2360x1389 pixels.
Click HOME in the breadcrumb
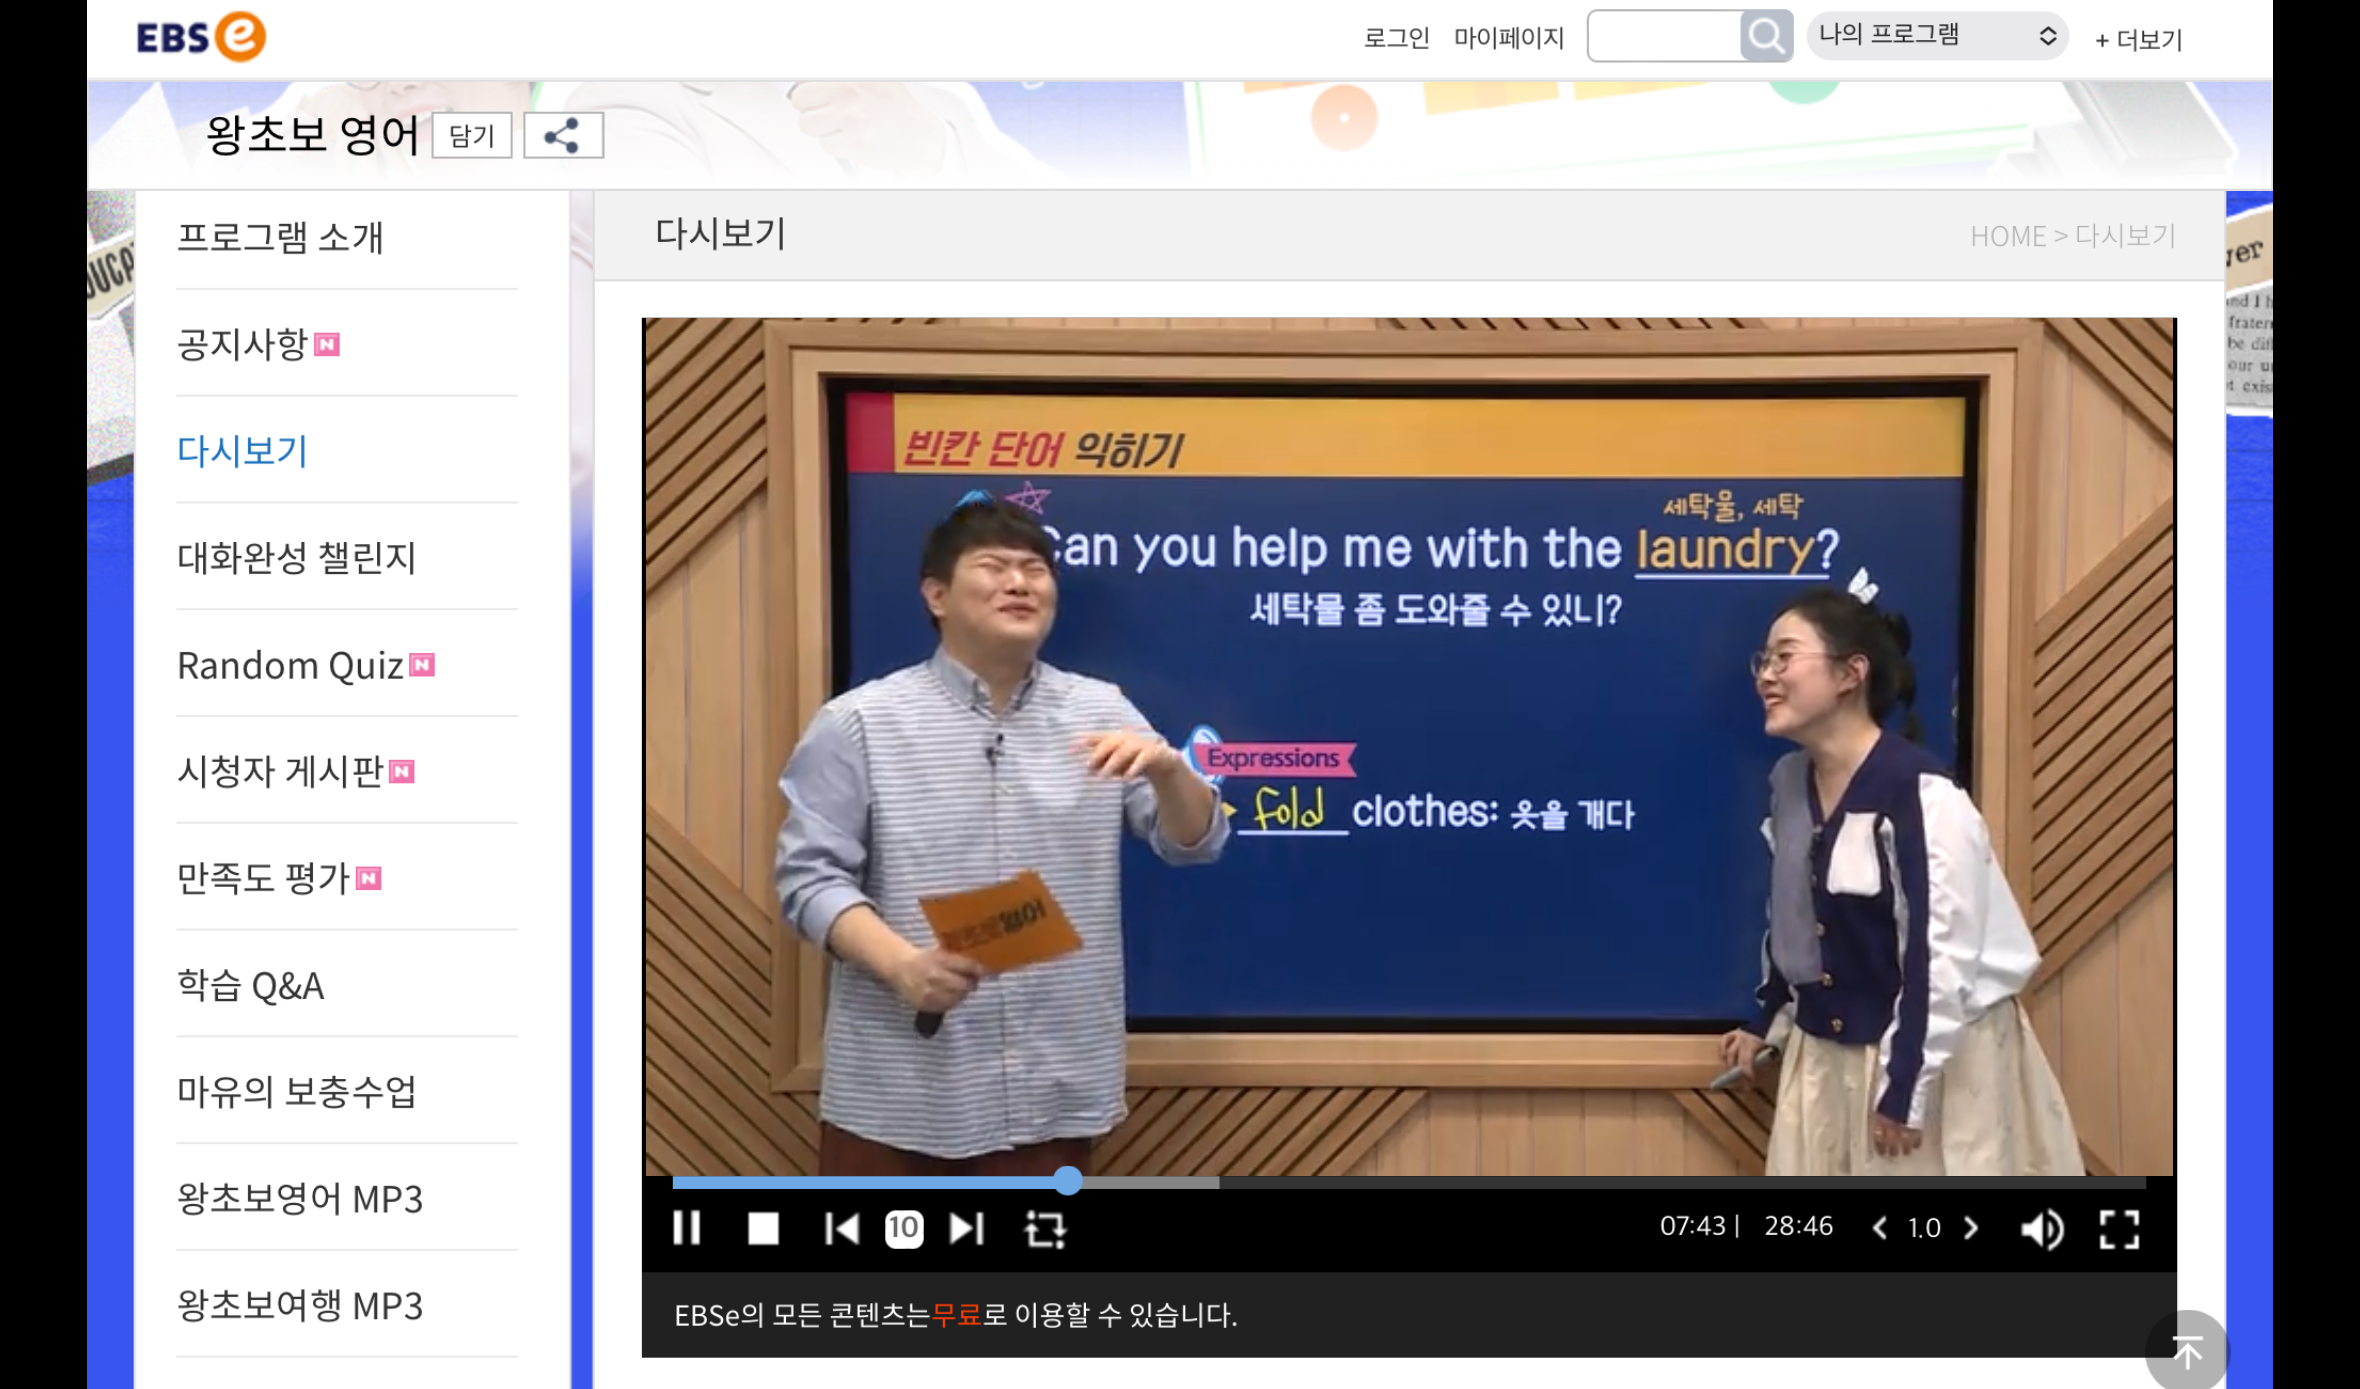(2008, 236)
